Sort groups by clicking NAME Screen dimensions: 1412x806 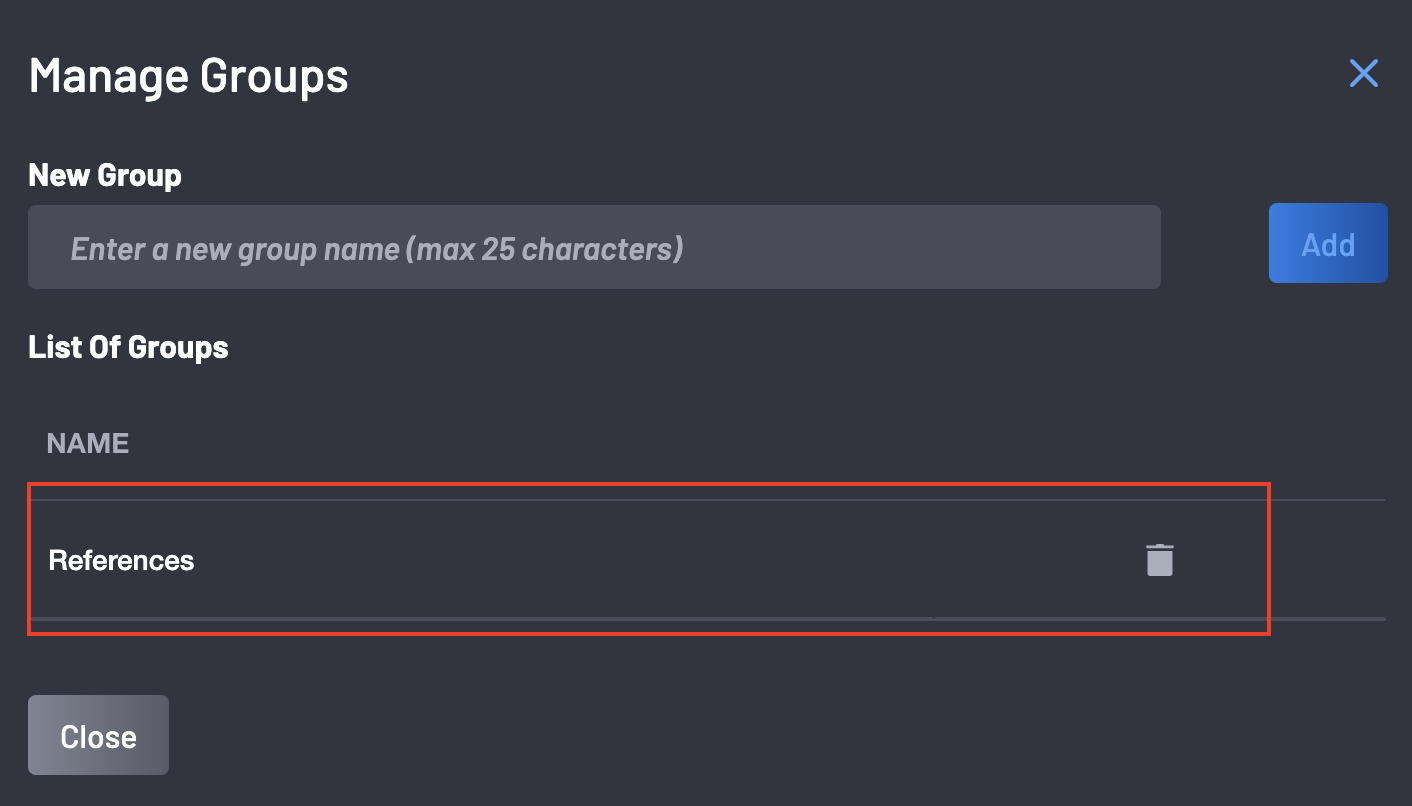88,444
